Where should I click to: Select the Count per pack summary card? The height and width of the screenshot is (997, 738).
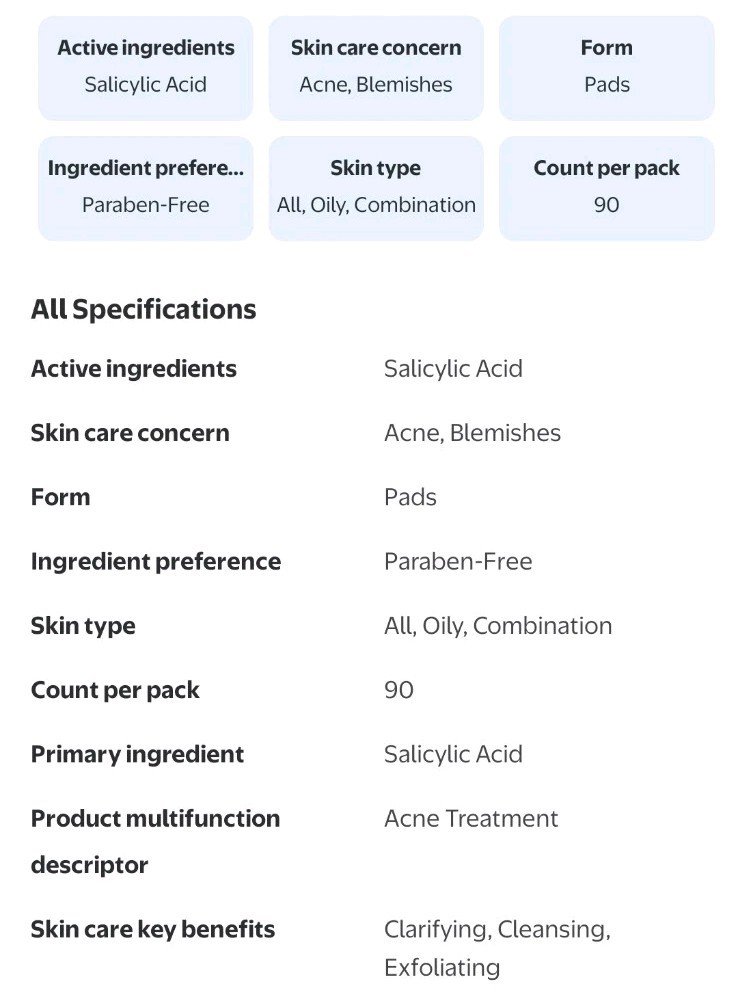click(606, 187)
